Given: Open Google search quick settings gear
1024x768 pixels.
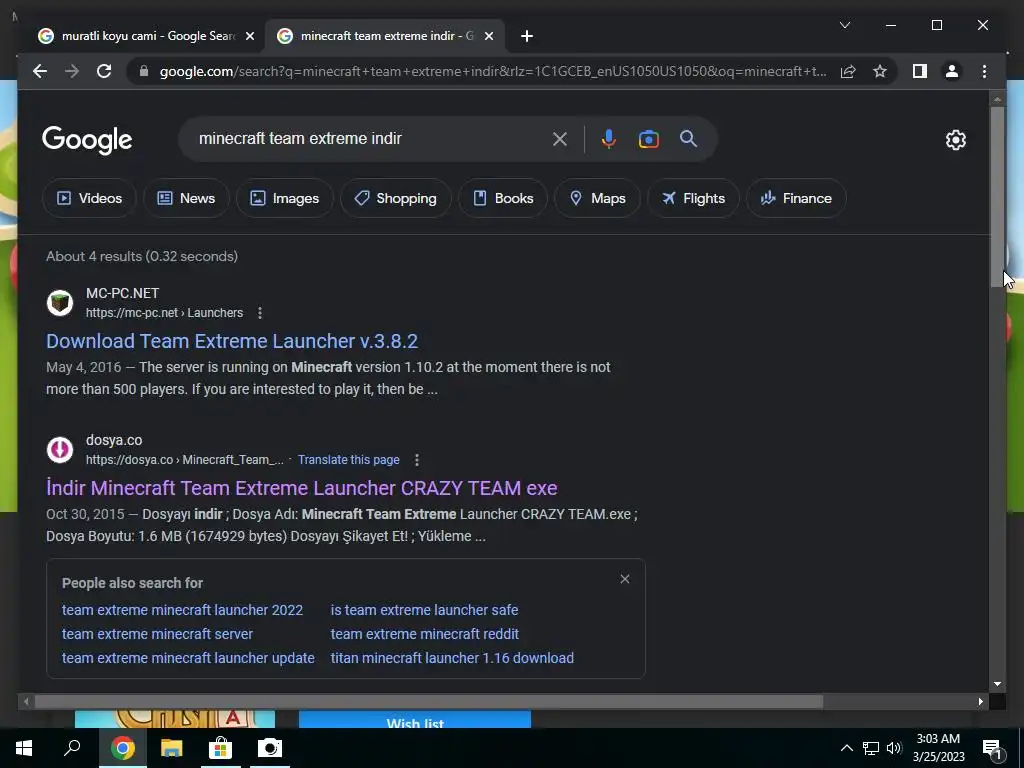Looking at the screenshot, I should click(x=955, y=140).
